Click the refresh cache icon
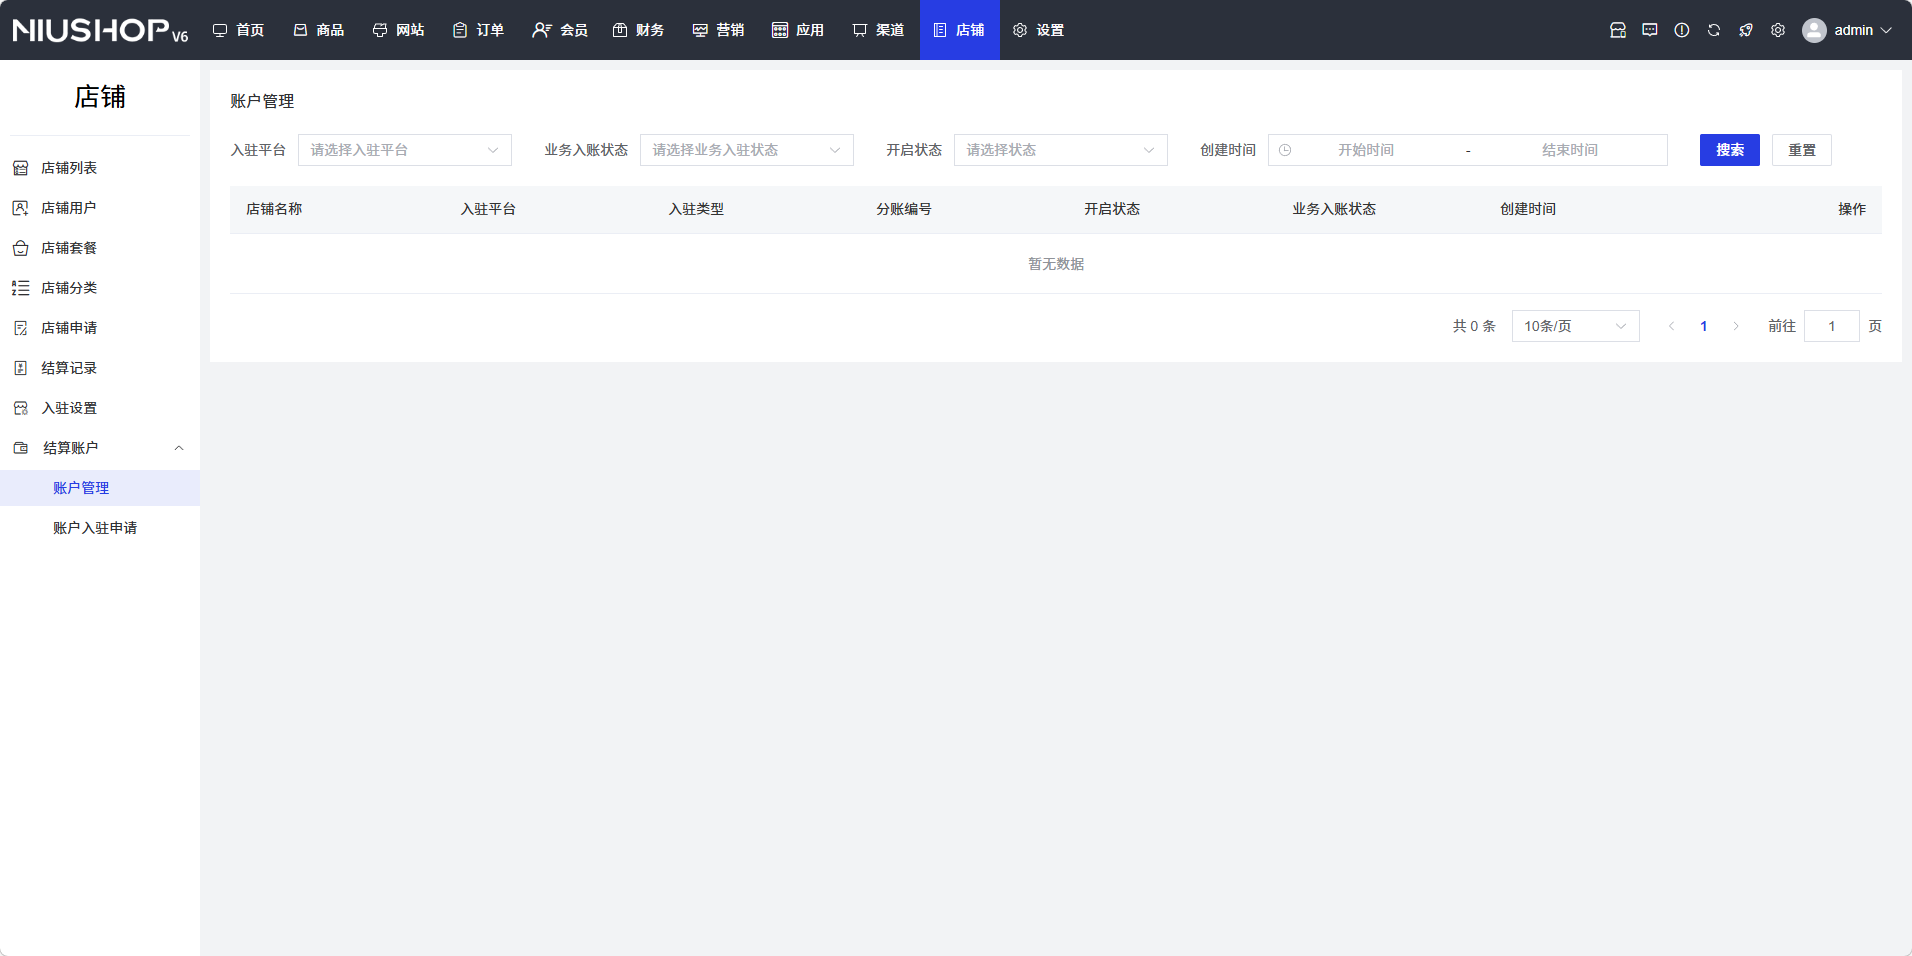This screenshot has height=956, width=1912. pos(1714,30)
